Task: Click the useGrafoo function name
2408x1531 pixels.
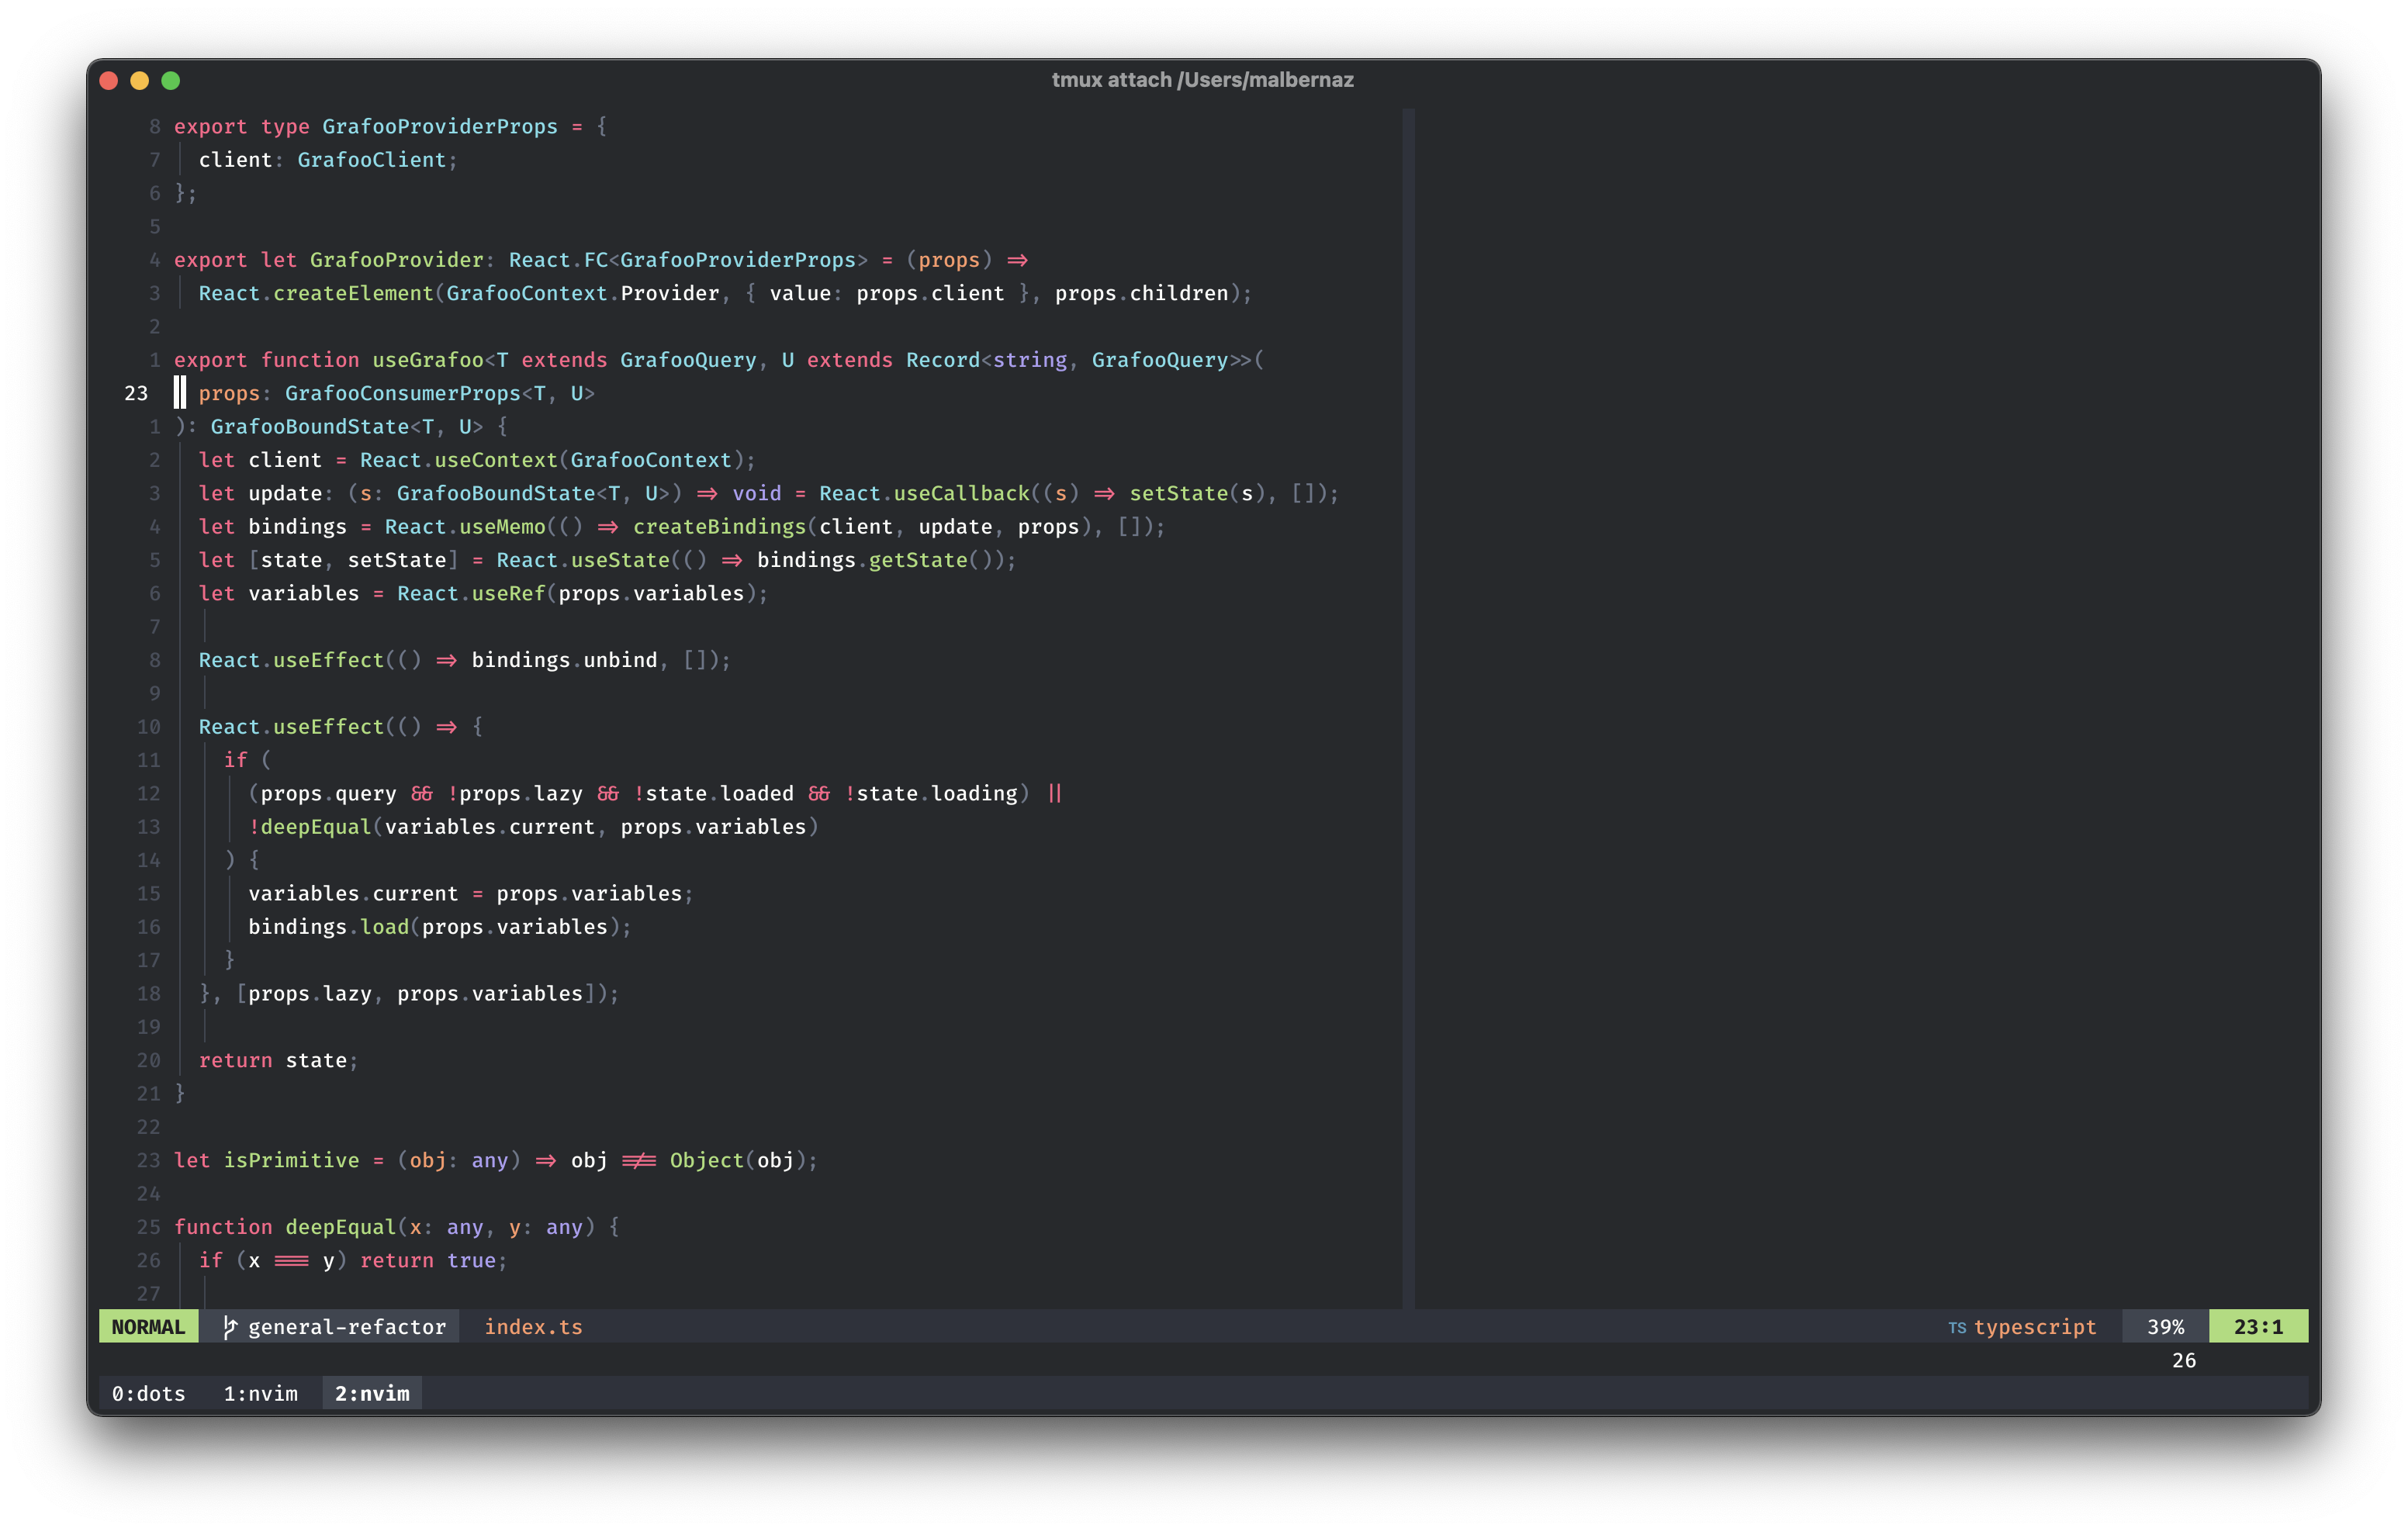Action: tap(428, 360)
